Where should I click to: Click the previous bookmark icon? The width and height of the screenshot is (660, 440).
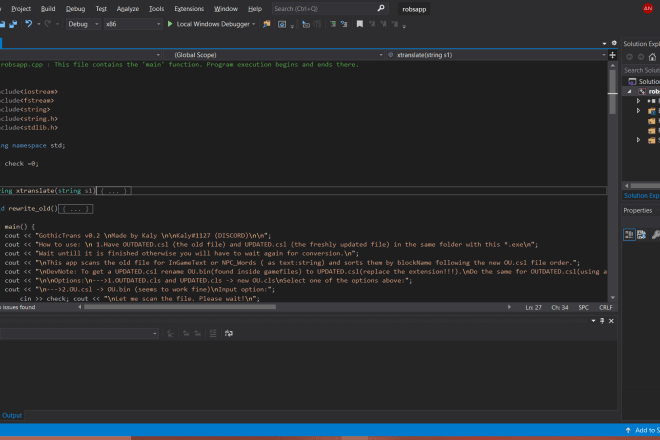[x=372, y=24]
